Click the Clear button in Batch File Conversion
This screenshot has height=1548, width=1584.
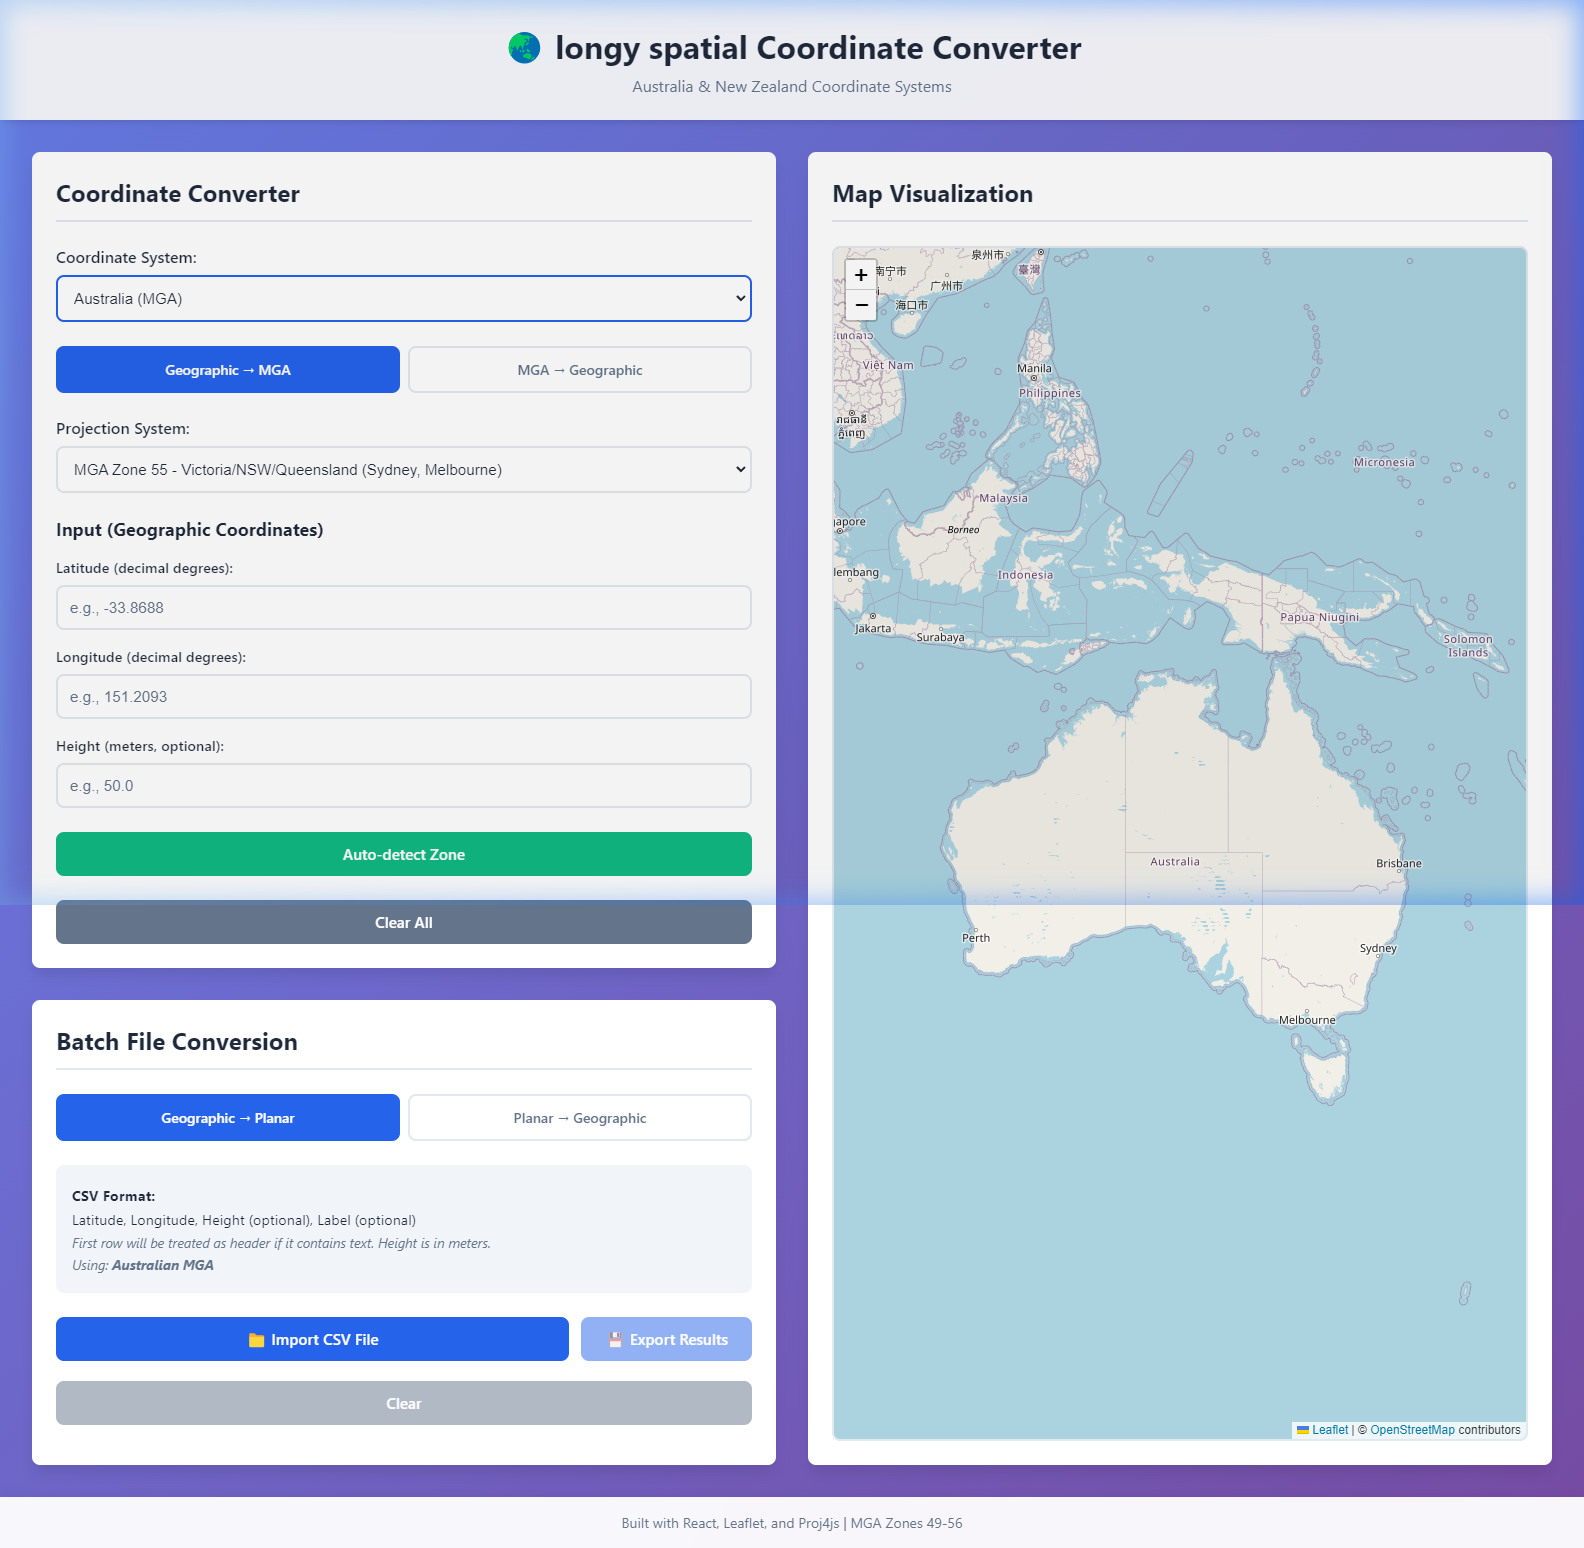404,1403
